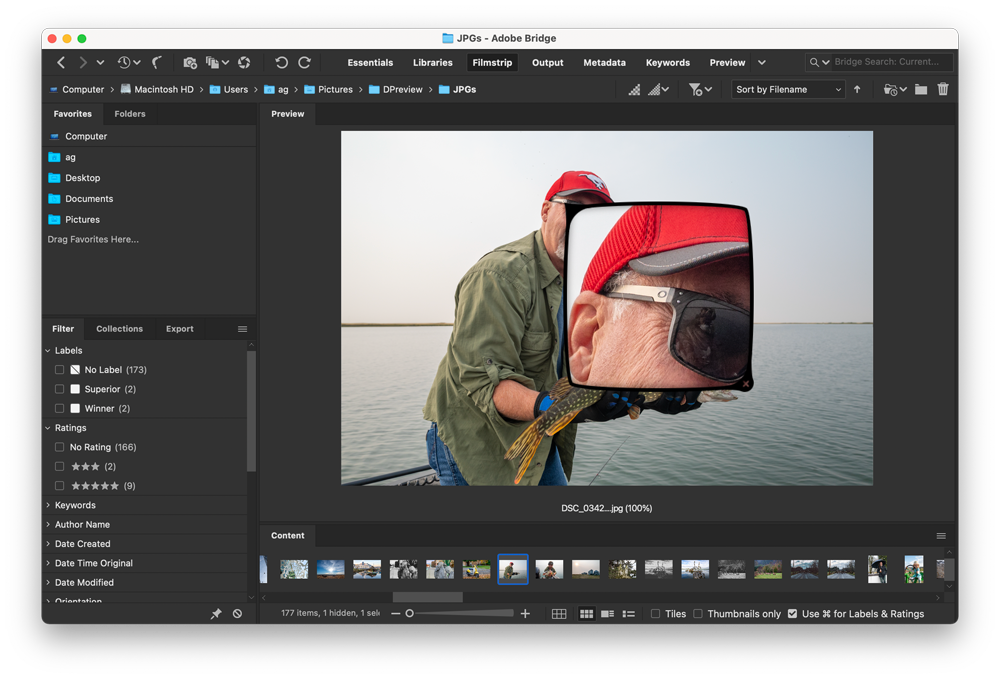1000x679 pixels.
Task: Click the trash delete icon
Action: (x=943, y=90)
